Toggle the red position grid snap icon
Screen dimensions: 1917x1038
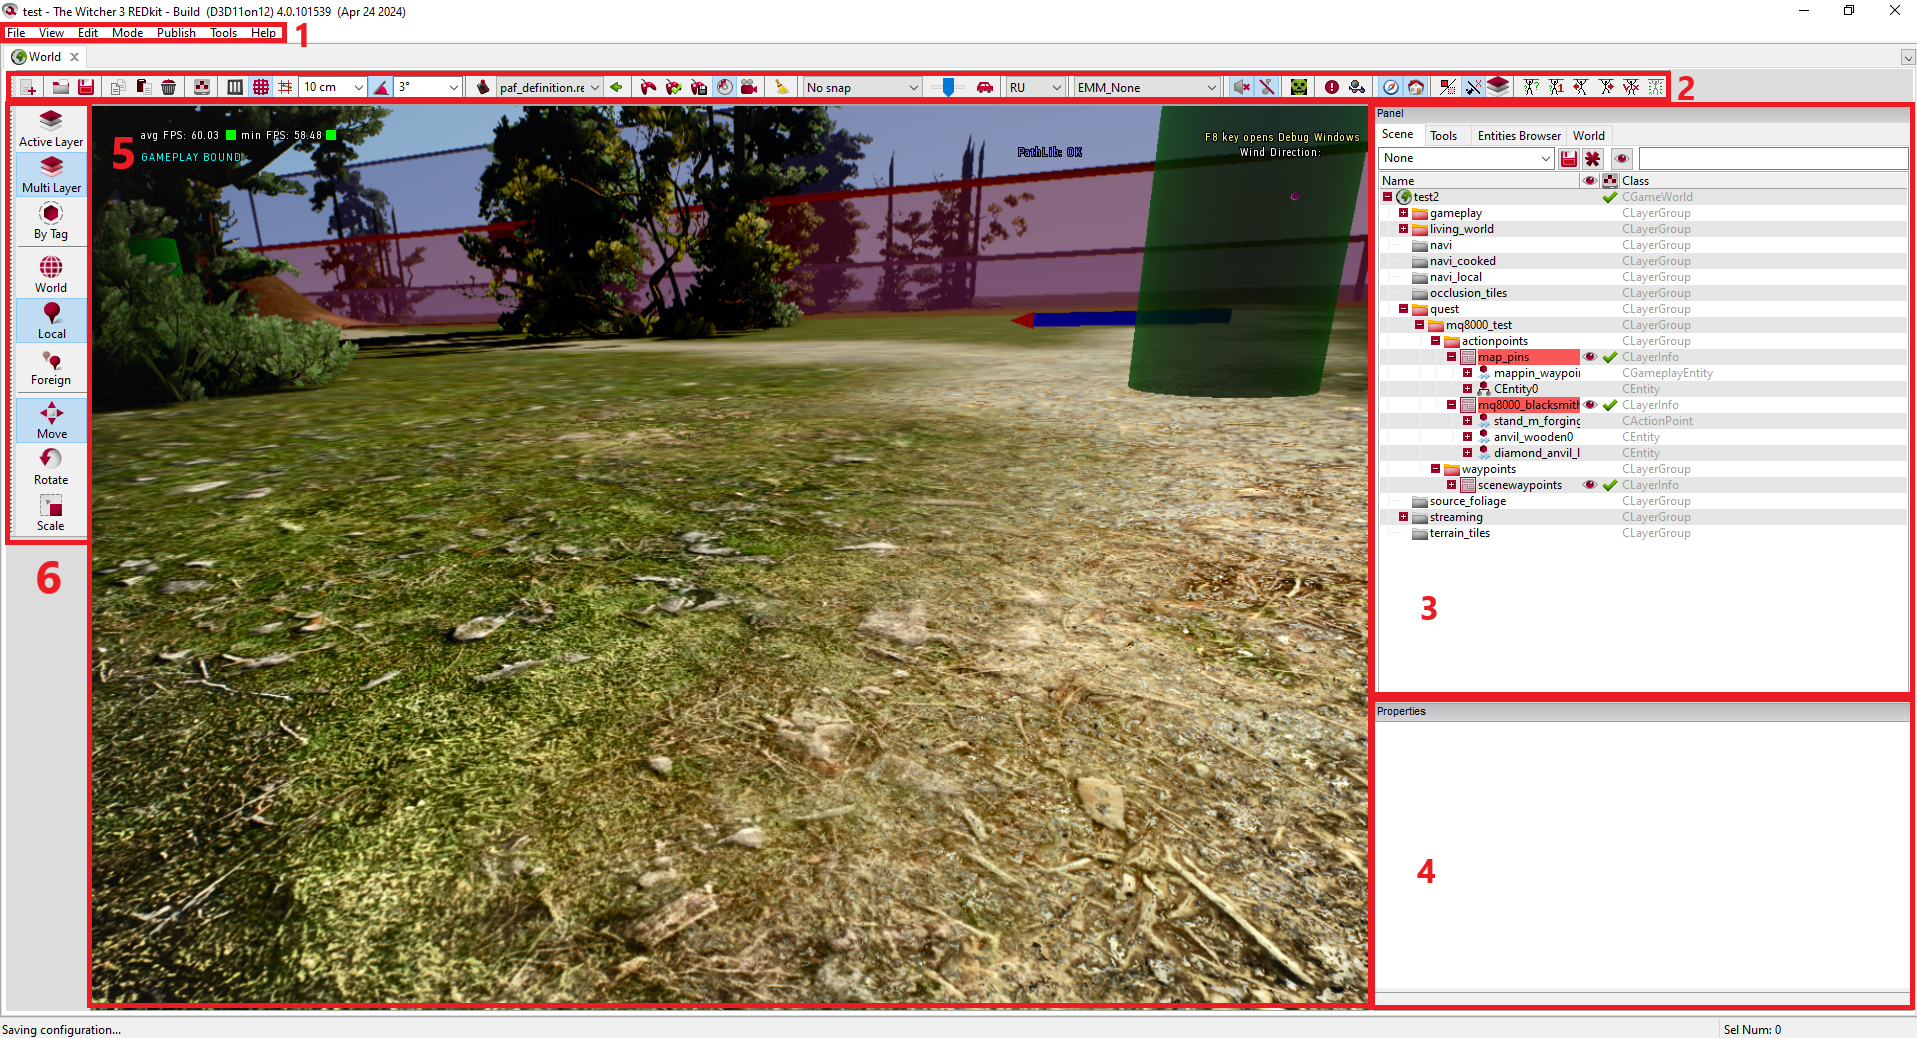[261, 87]
